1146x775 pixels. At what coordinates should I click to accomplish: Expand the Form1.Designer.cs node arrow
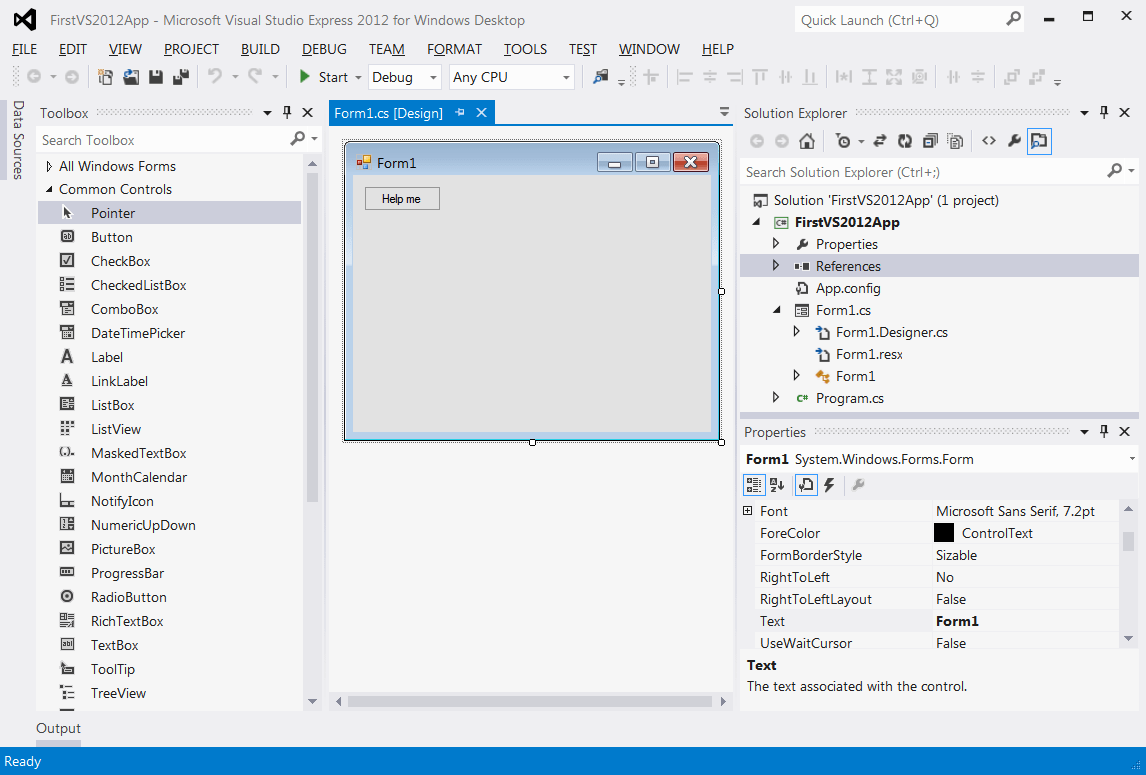tap(797, 332)
